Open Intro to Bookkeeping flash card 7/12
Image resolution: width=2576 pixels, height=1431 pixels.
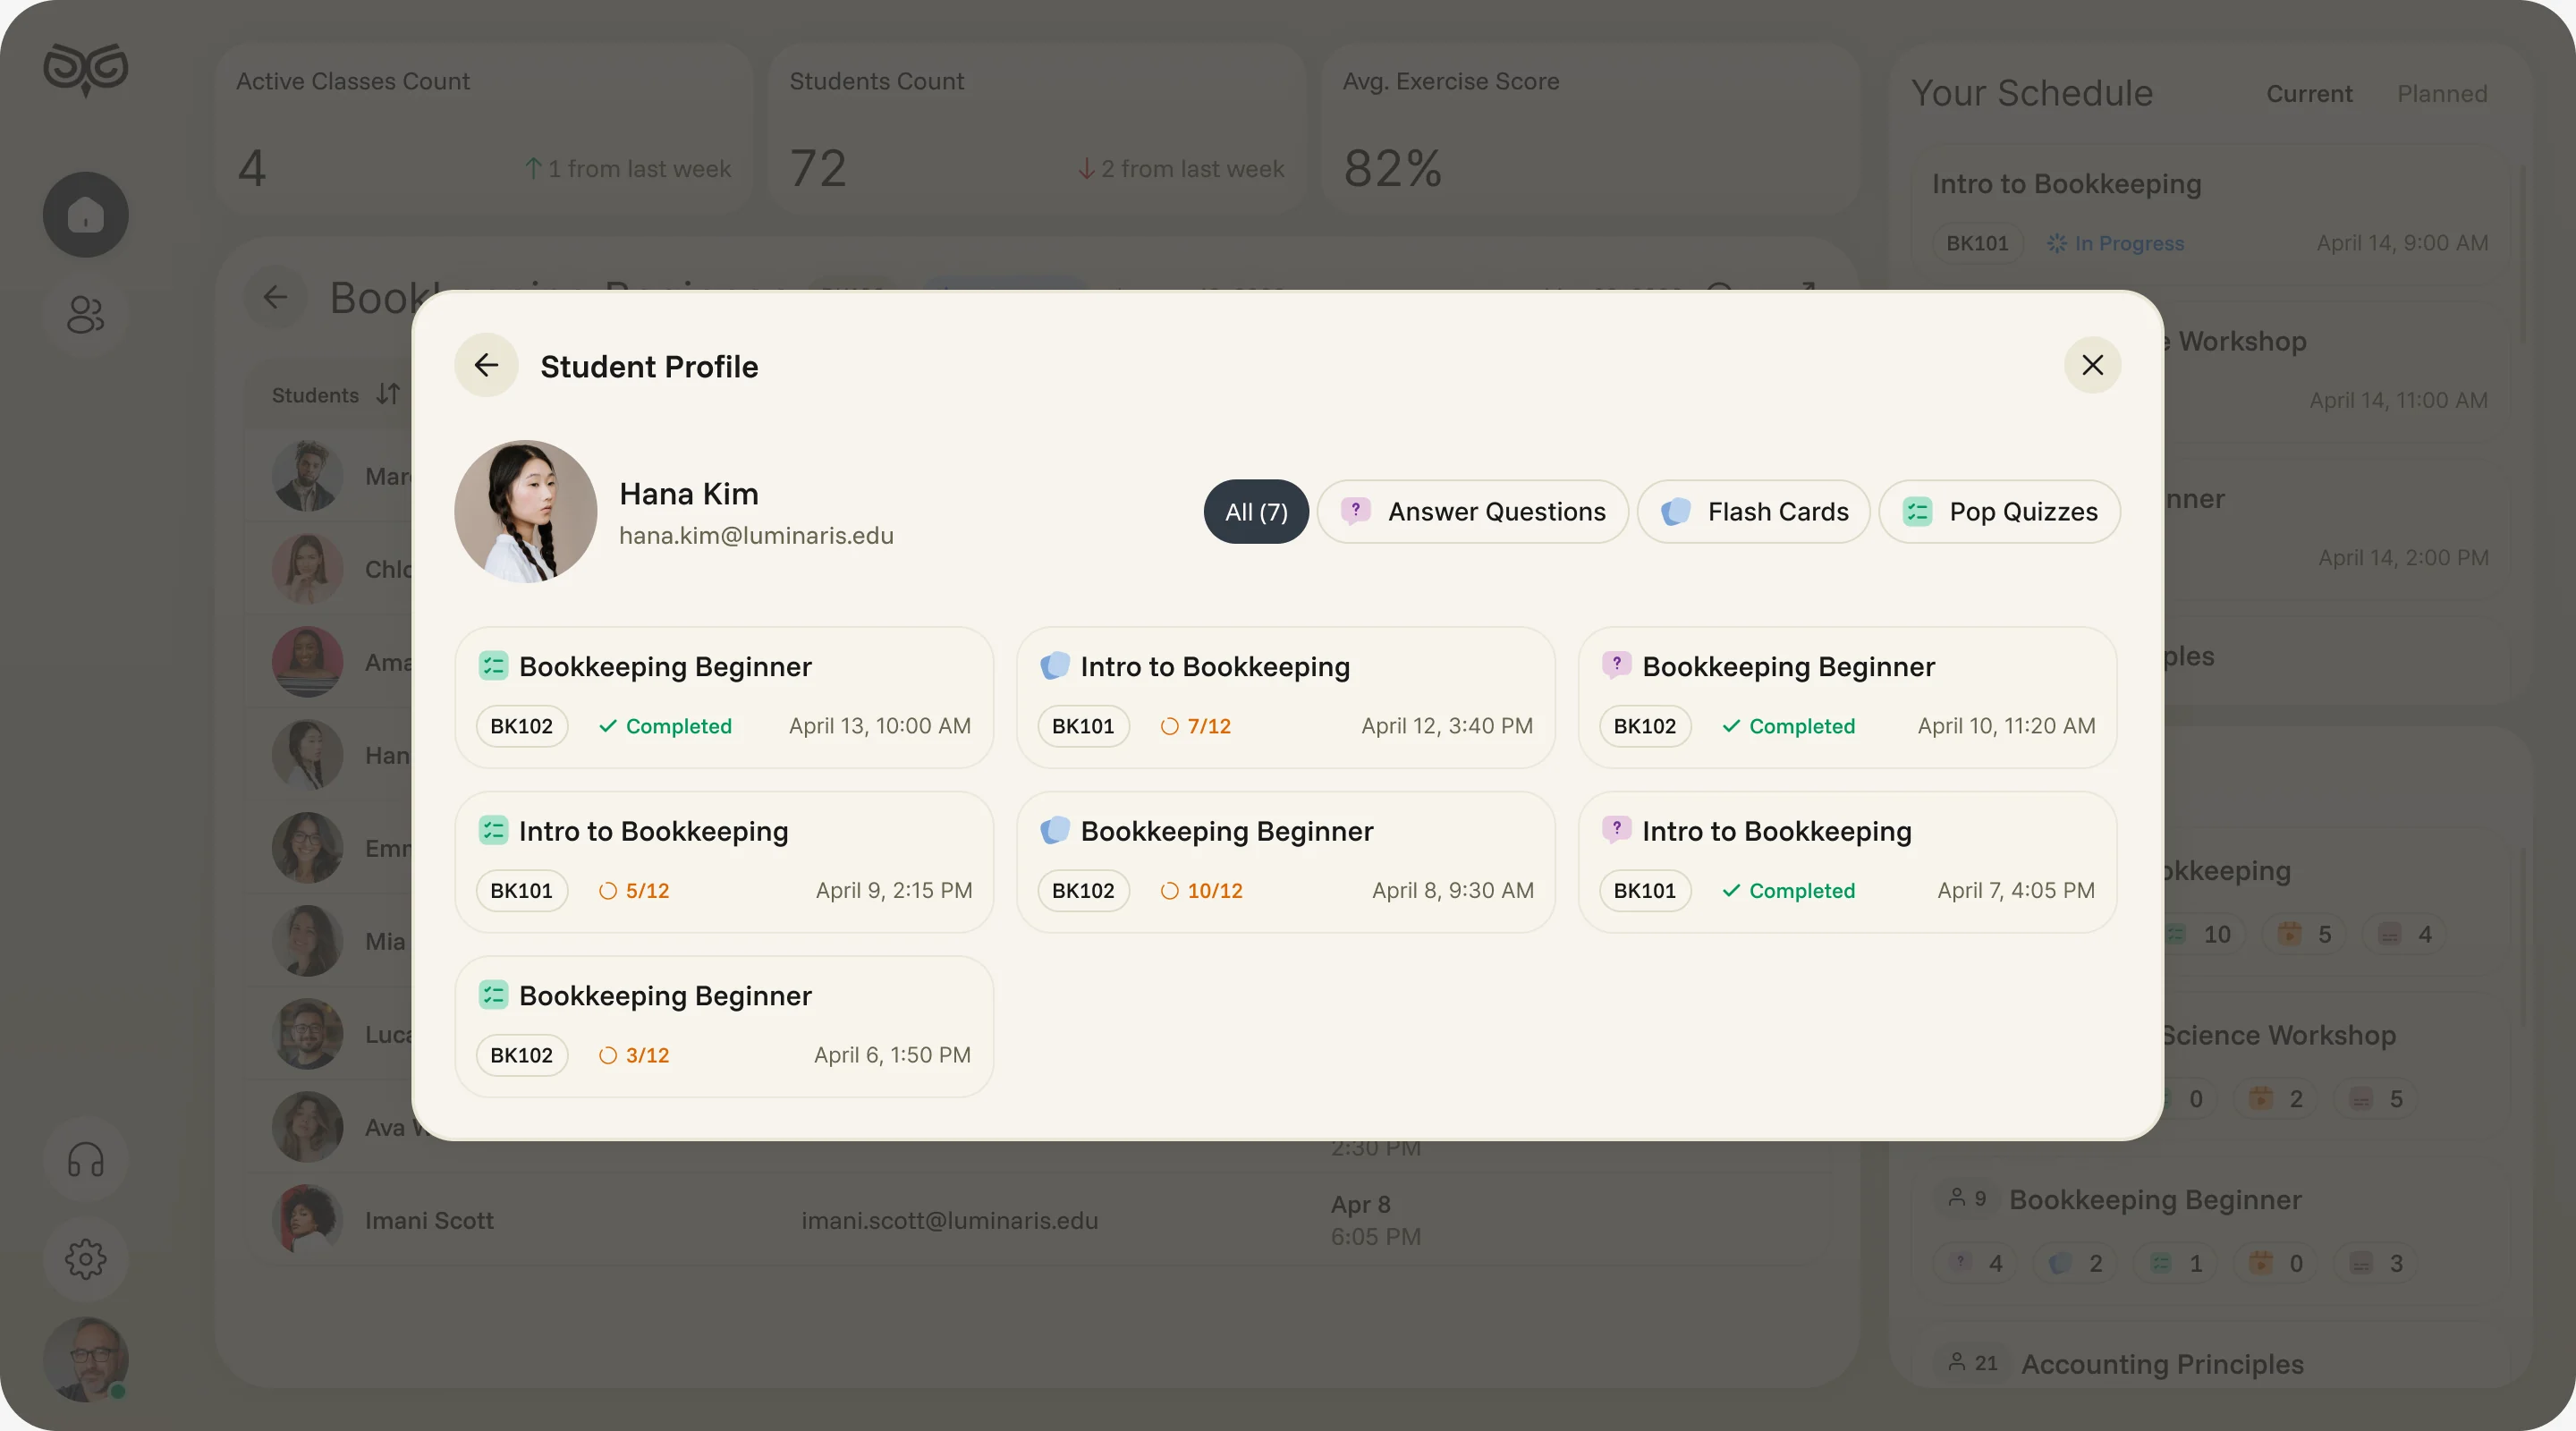[1286, 697]
